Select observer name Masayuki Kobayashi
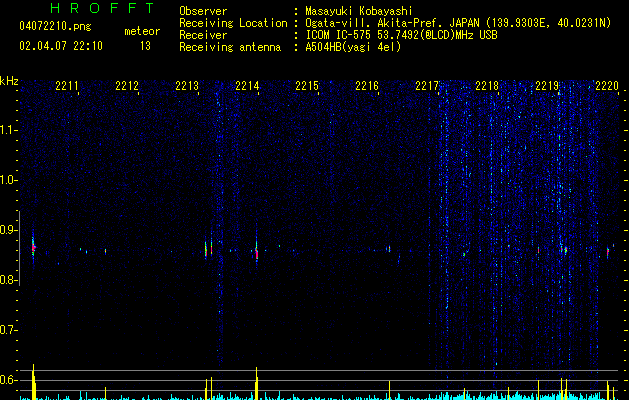629x400 pixels. coord(359,11)
